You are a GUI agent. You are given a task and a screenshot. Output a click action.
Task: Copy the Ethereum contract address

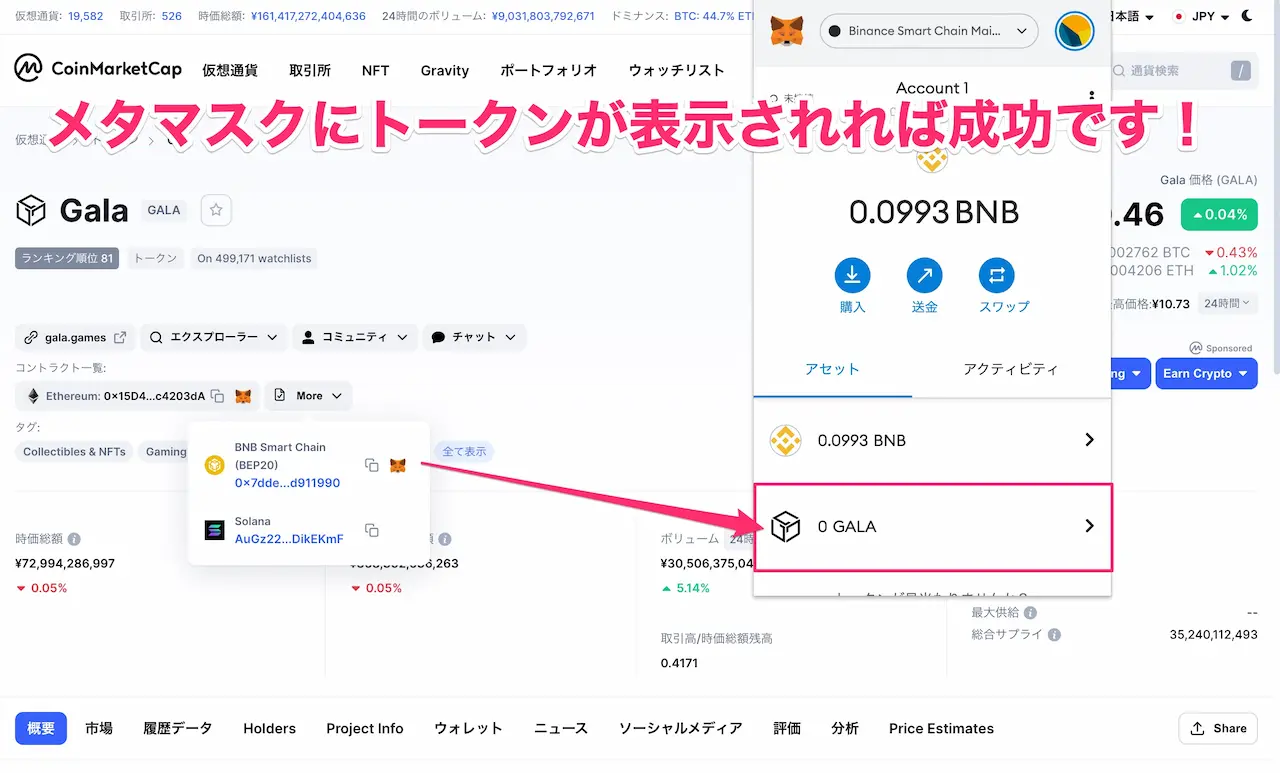click(x=217, y=396)
